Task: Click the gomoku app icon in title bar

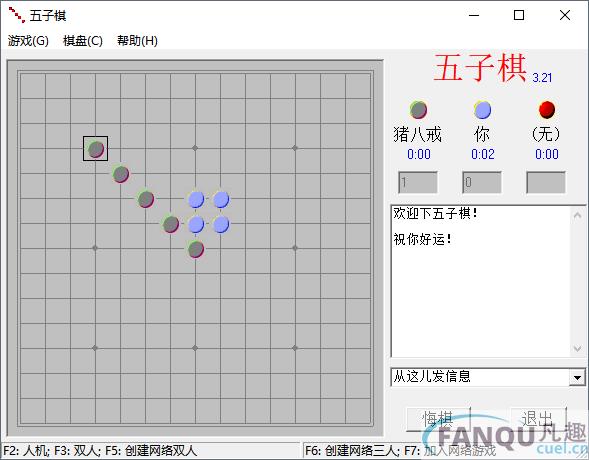Action: (x=16, y=15)
